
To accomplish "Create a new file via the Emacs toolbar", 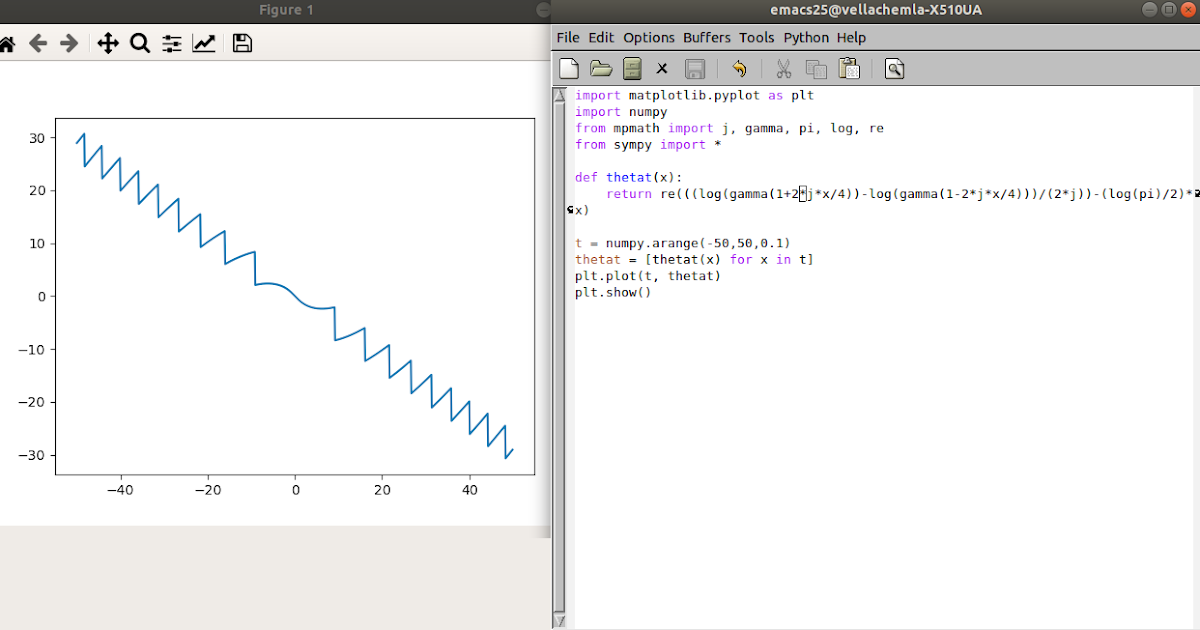I will [568, 68].
